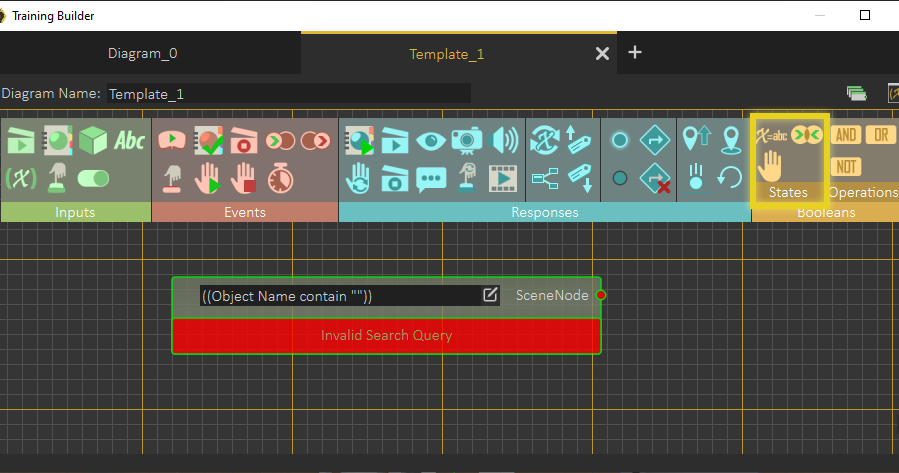Image resolution: width=899 pixels, height=473 pixels.
Task: Select the speech bubble message response
Action: click(431, 179)
